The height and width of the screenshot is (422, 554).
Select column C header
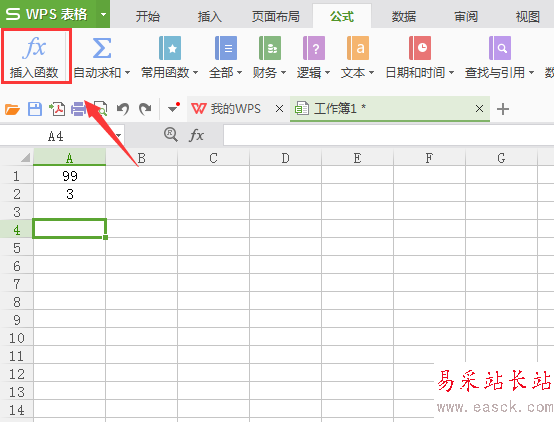click(x=213, y=157)
